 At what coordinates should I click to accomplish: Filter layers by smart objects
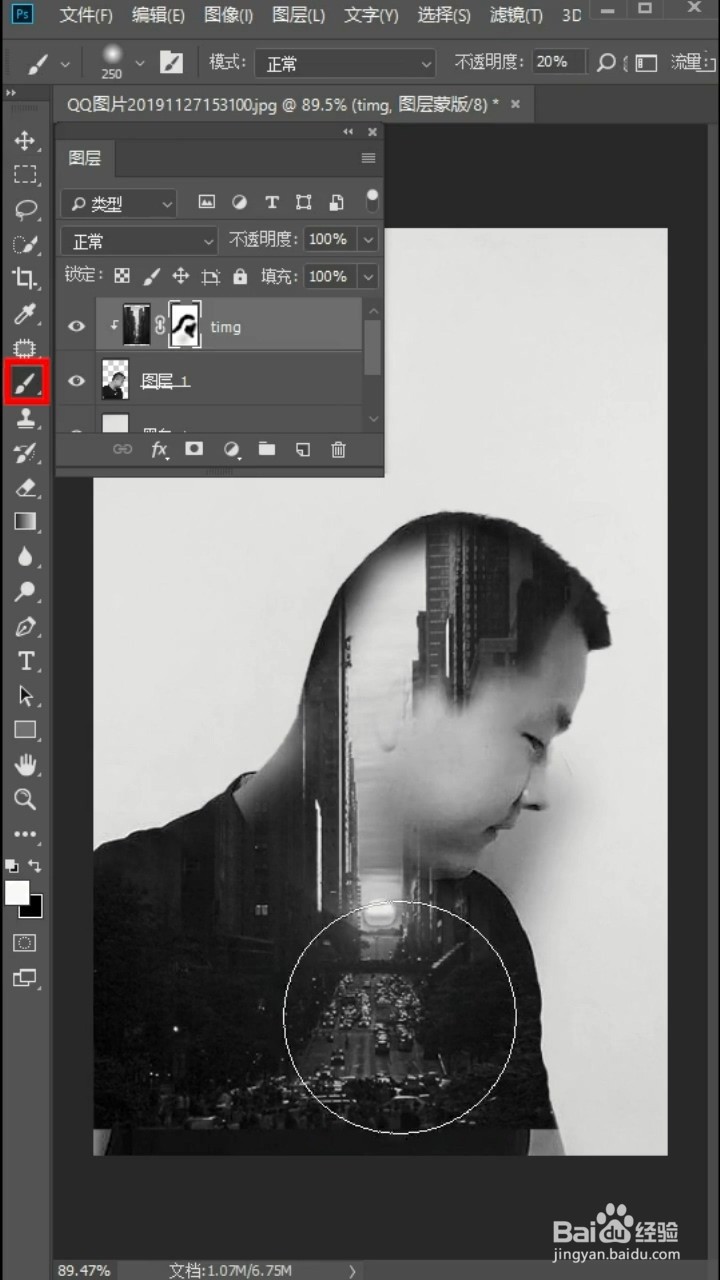337,202
